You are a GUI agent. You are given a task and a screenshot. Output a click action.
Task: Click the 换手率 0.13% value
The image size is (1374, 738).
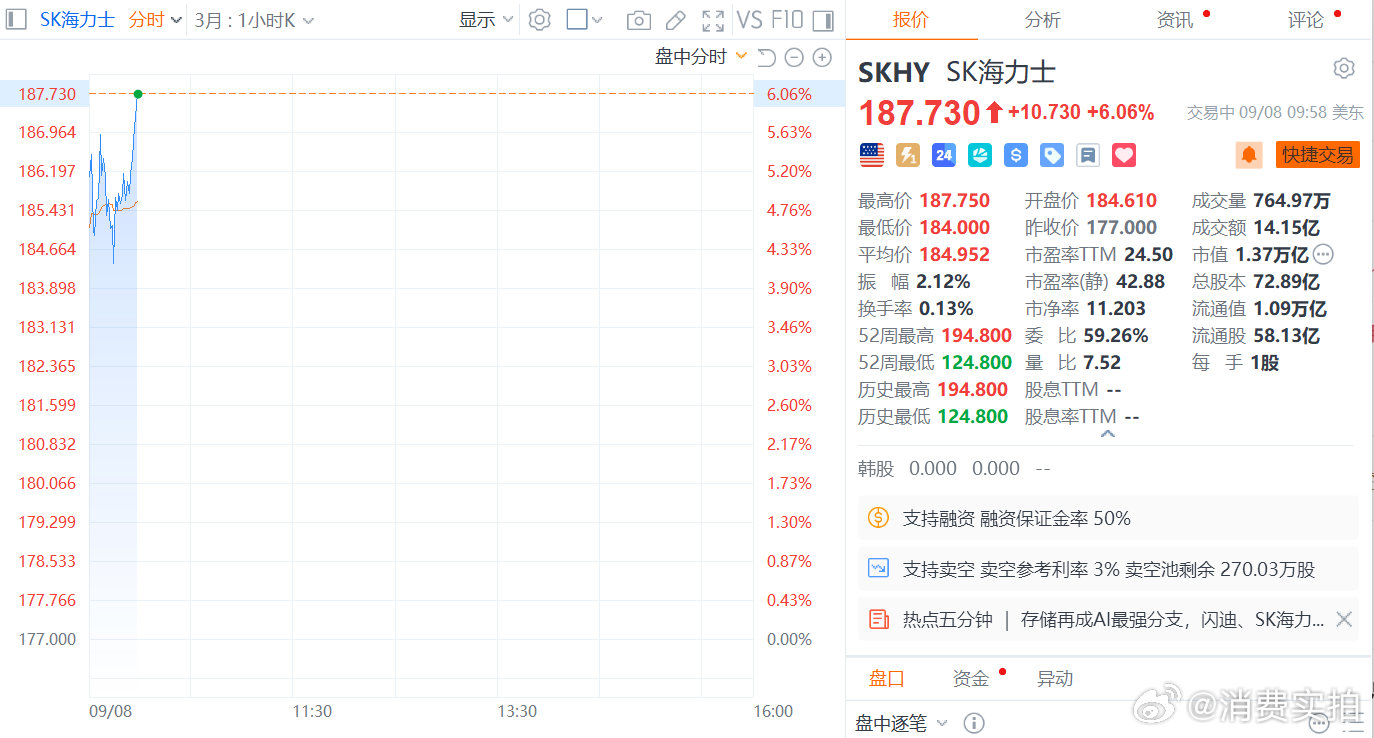point(946,308)
